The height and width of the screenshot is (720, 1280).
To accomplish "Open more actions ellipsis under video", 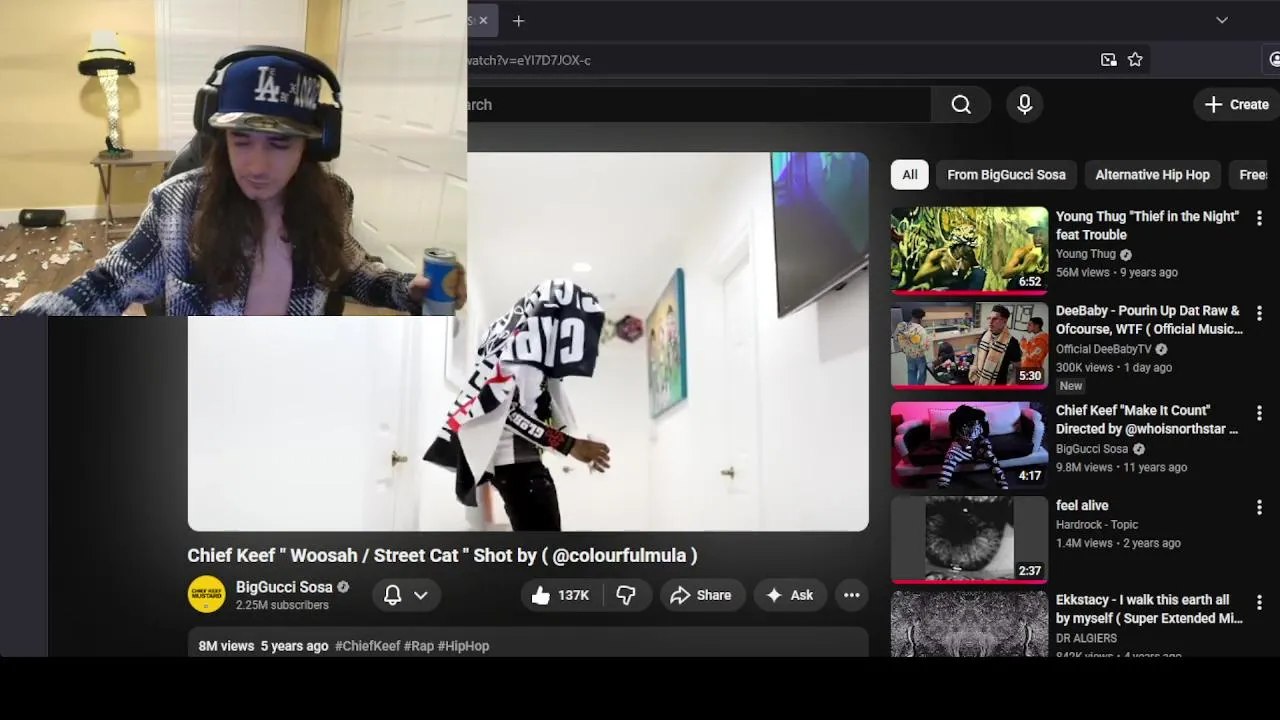I will pyautogui.click(x=851, y=595).
